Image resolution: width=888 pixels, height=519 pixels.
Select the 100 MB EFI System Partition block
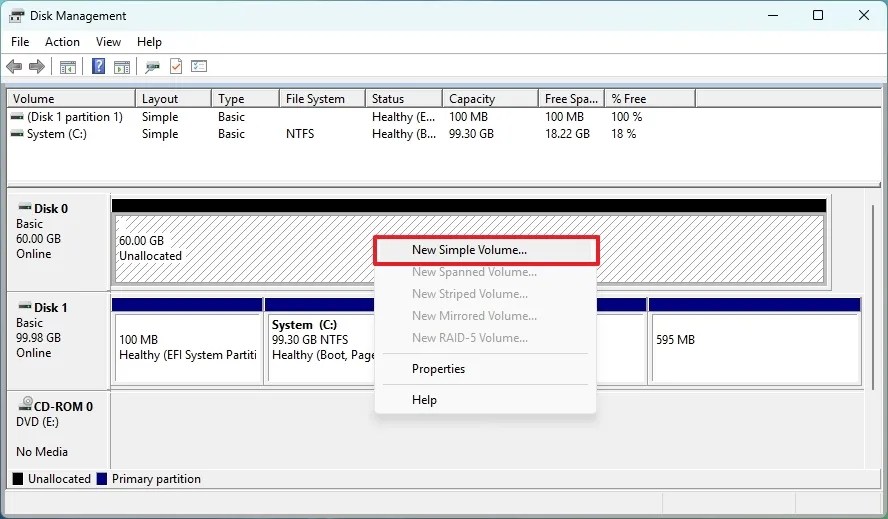pos(187,347)
